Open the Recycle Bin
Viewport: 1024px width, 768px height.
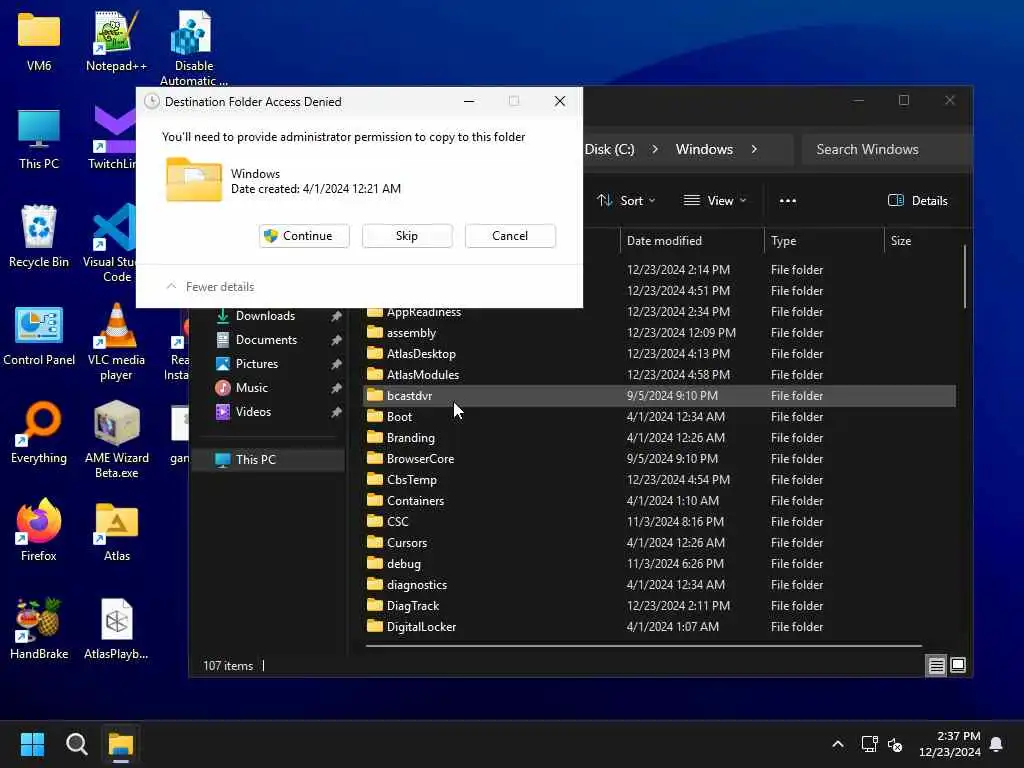point(39,236)
